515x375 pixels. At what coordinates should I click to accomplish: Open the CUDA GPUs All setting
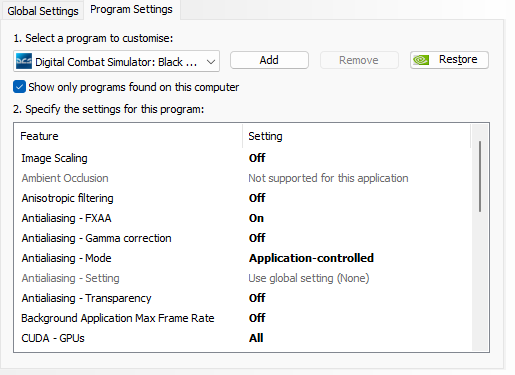coord(256,338)
